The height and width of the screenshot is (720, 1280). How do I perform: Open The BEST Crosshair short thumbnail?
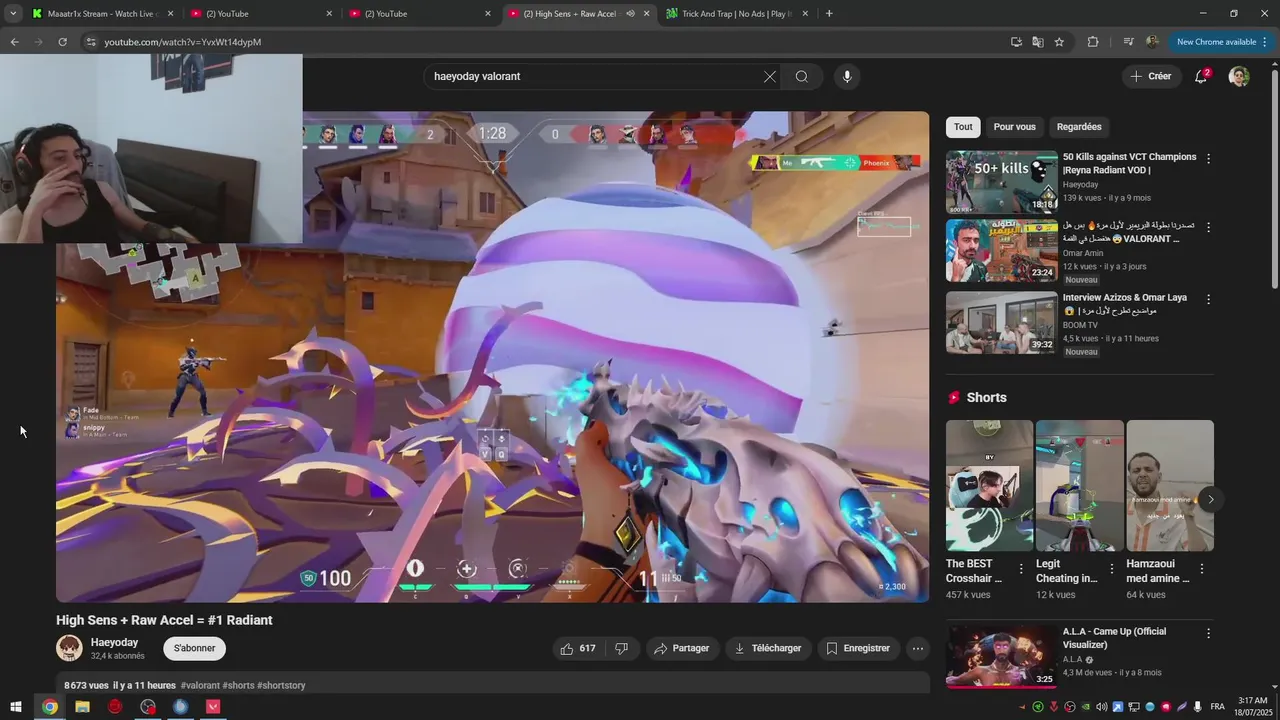pos(989,485)
